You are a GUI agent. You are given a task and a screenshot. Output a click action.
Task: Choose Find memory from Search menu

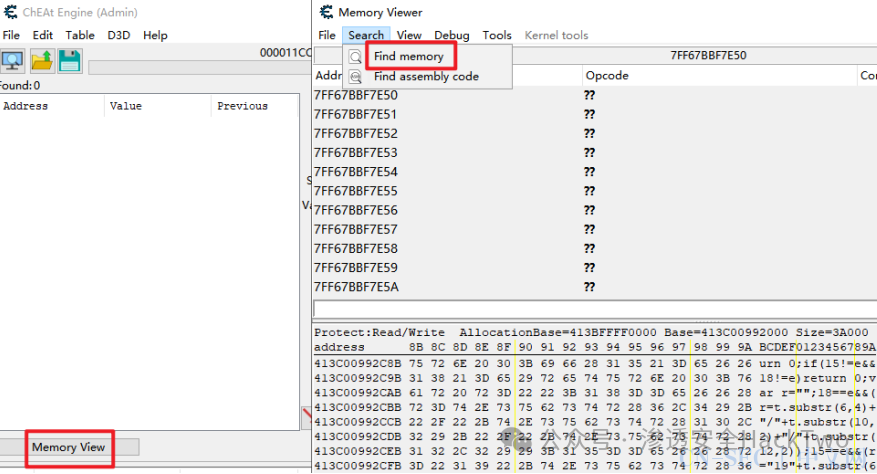[x=408, y=57]
